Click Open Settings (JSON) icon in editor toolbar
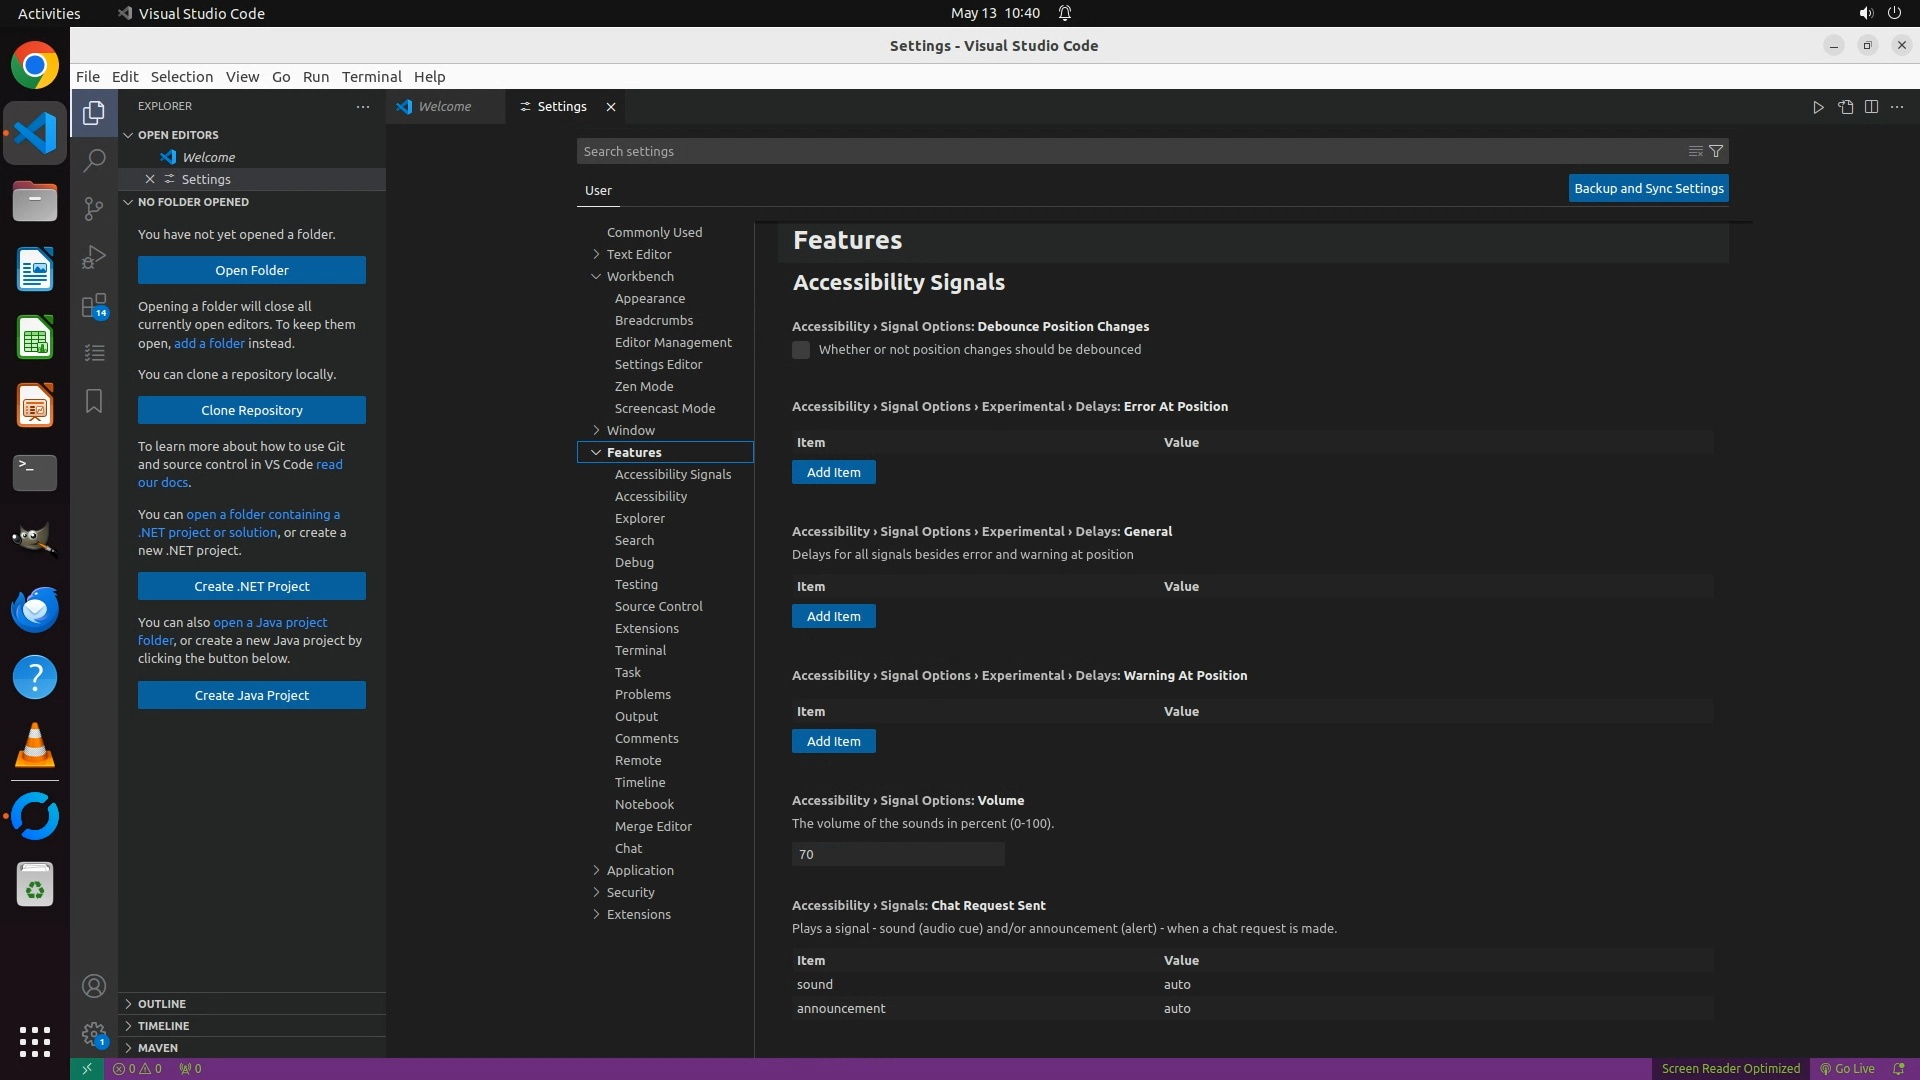 [x=1845, y=107]
